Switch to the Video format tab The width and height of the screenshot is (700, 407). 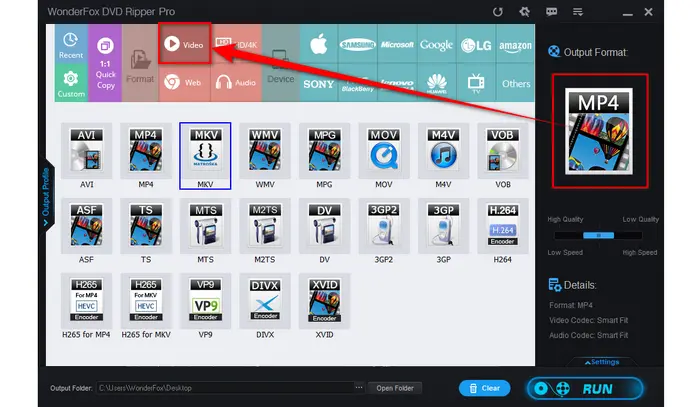184,44
